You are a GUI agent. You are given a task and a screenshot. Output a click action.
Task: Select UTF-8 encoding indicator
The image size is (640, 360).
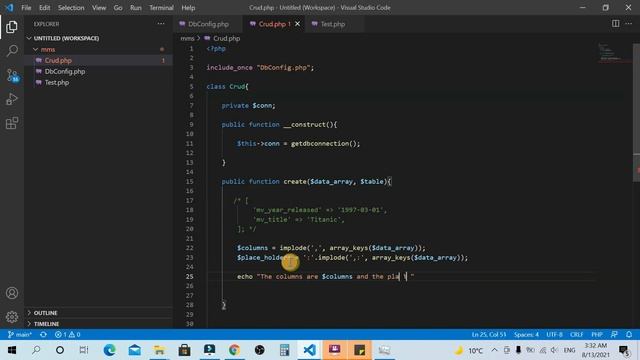(554, 334)
